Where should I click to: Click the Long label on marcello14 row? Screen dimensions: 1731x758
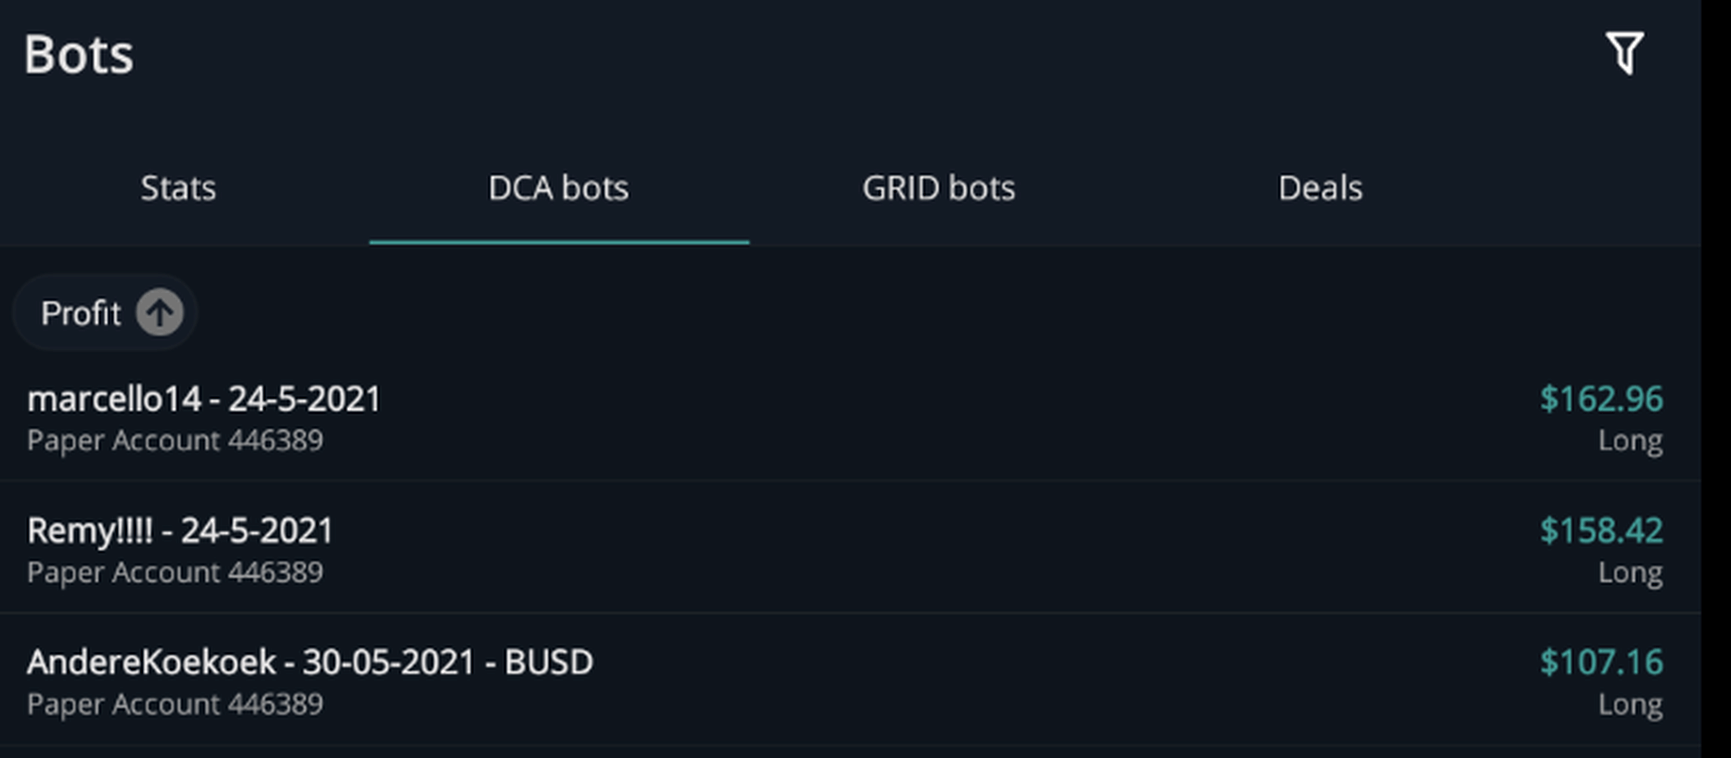1630,441
